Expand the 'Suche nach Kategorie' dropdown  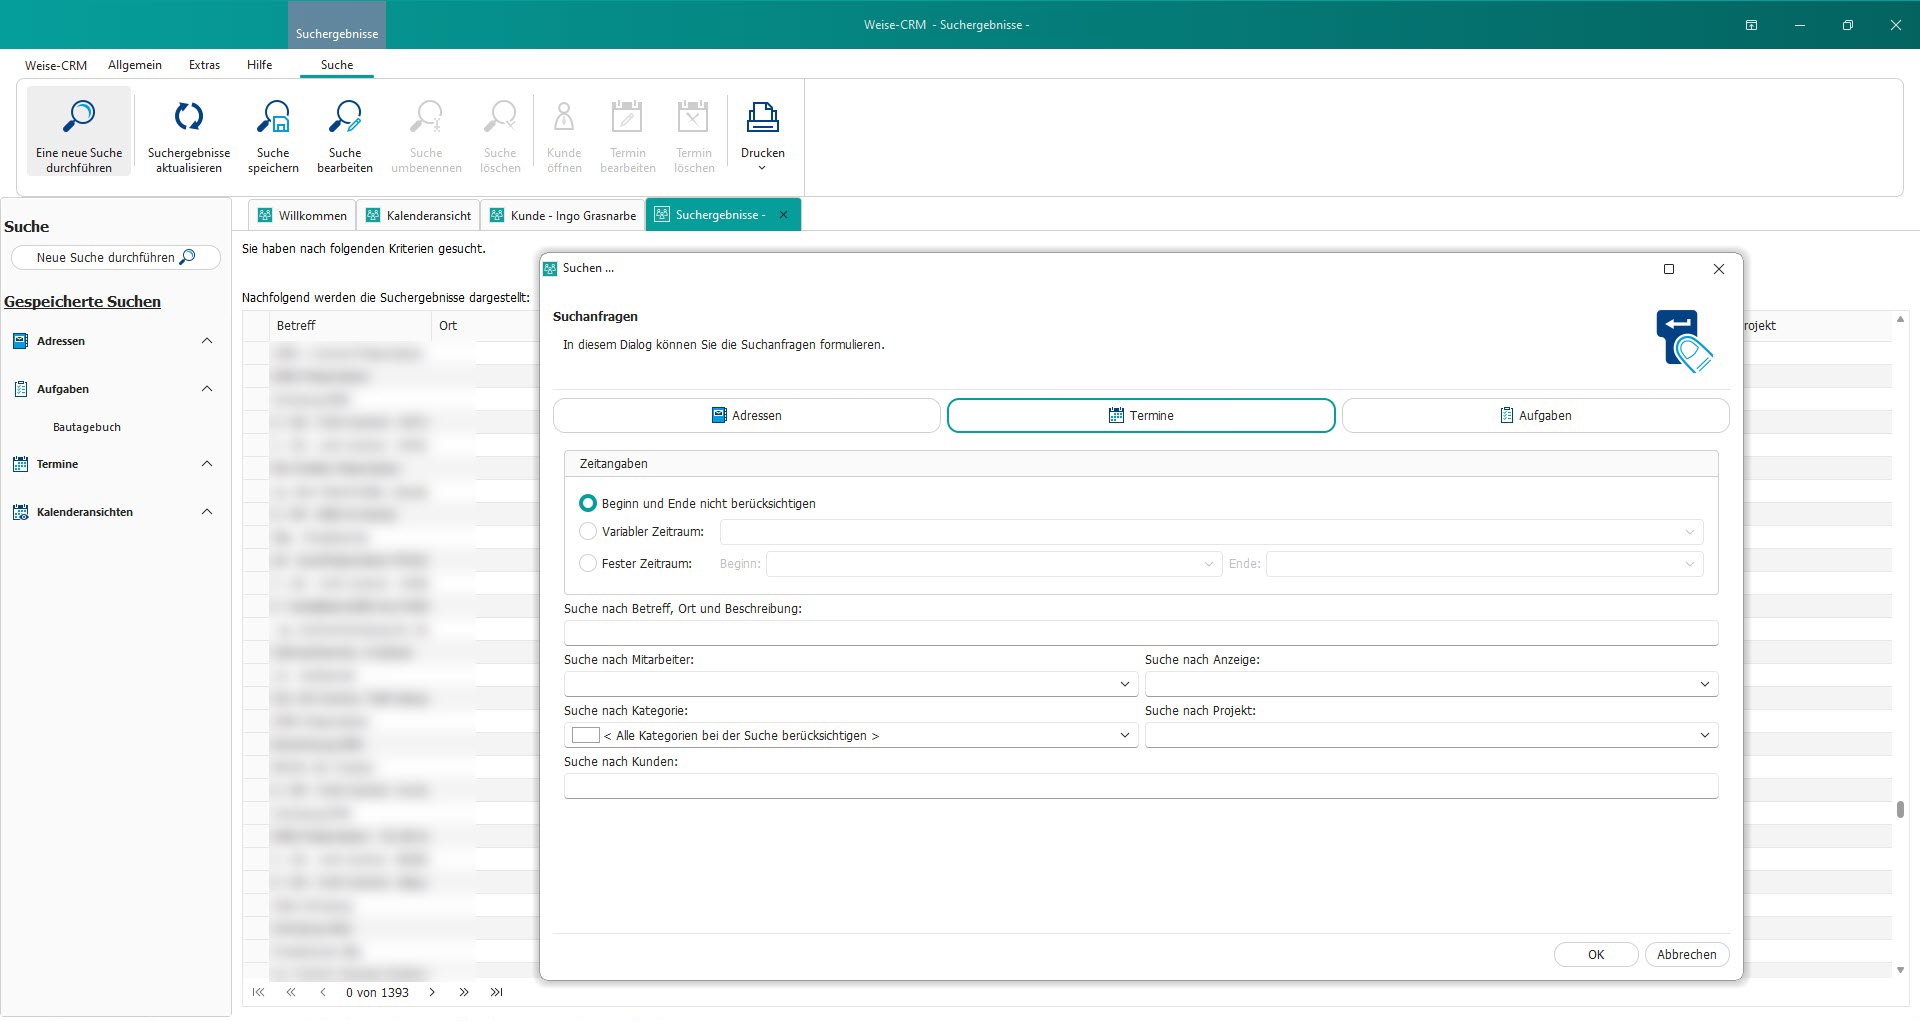(x=1124, y=736)
